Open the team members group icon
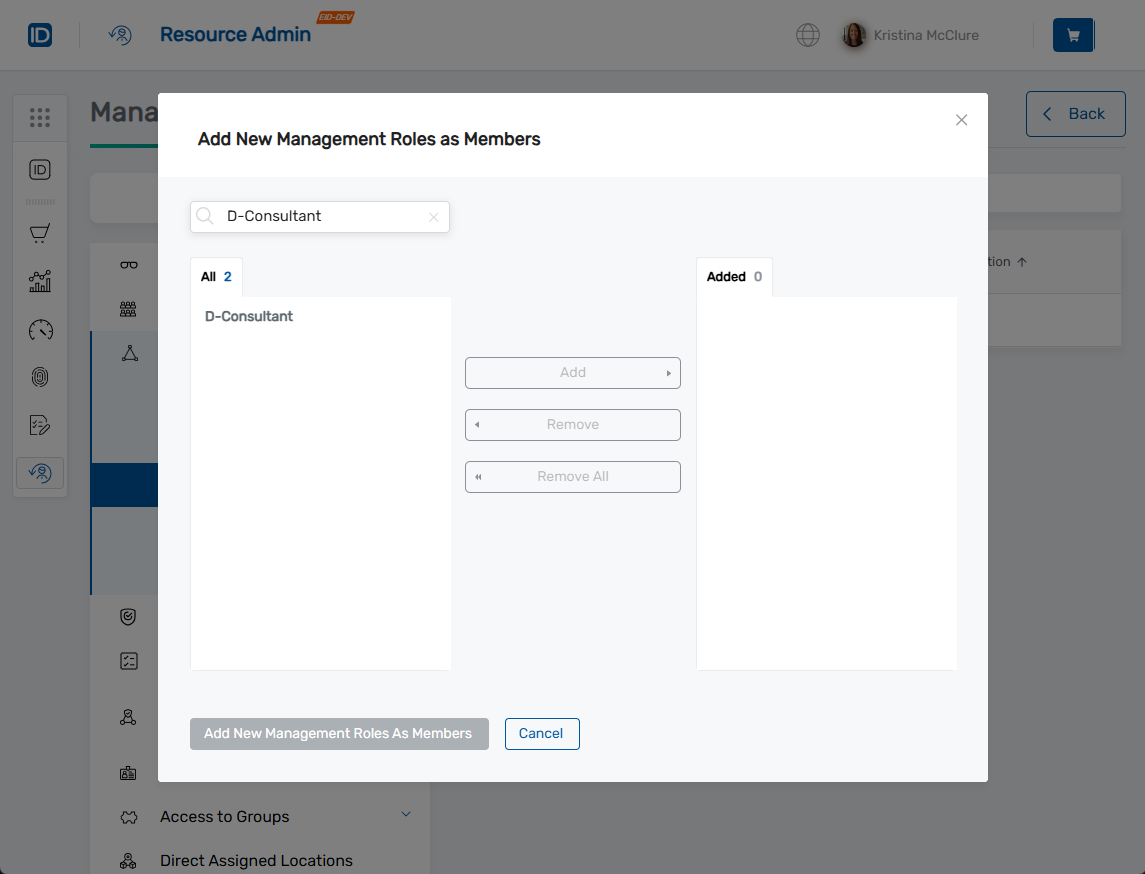 127,308
